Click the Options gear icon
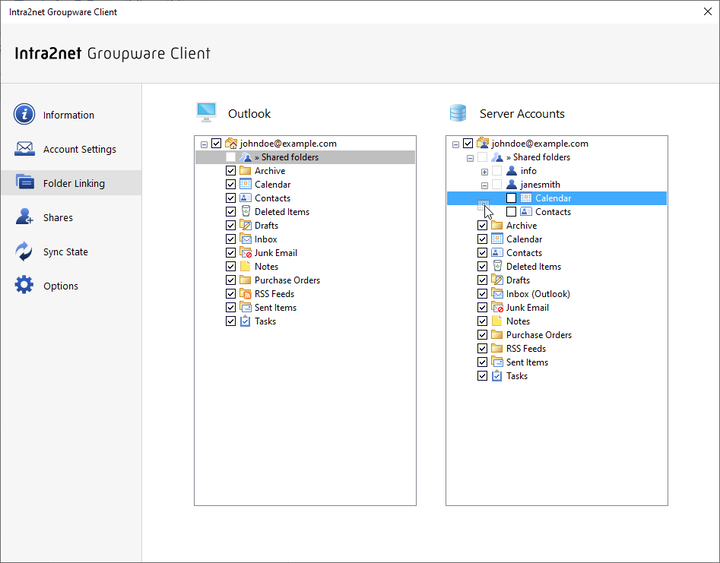720x563 pixels. tap(24, 285)
